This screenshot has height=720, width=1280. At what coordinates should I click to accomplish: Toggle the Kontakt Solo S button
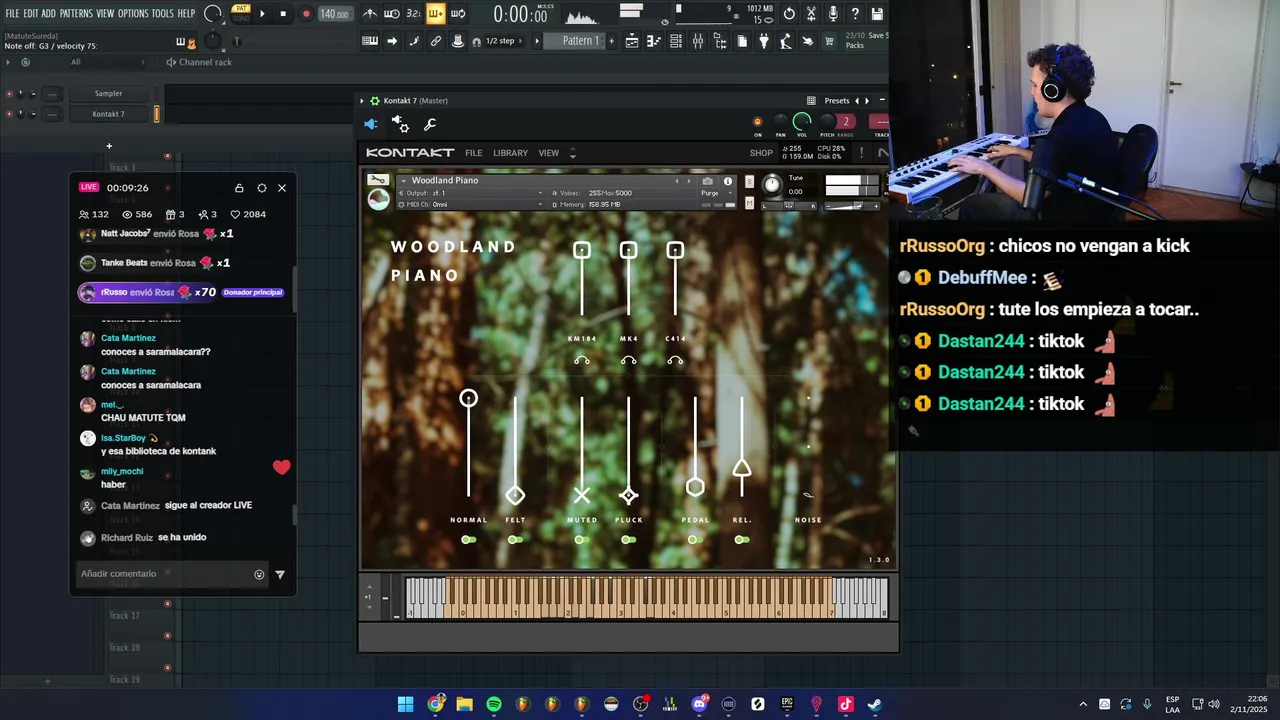coord(749,182)
